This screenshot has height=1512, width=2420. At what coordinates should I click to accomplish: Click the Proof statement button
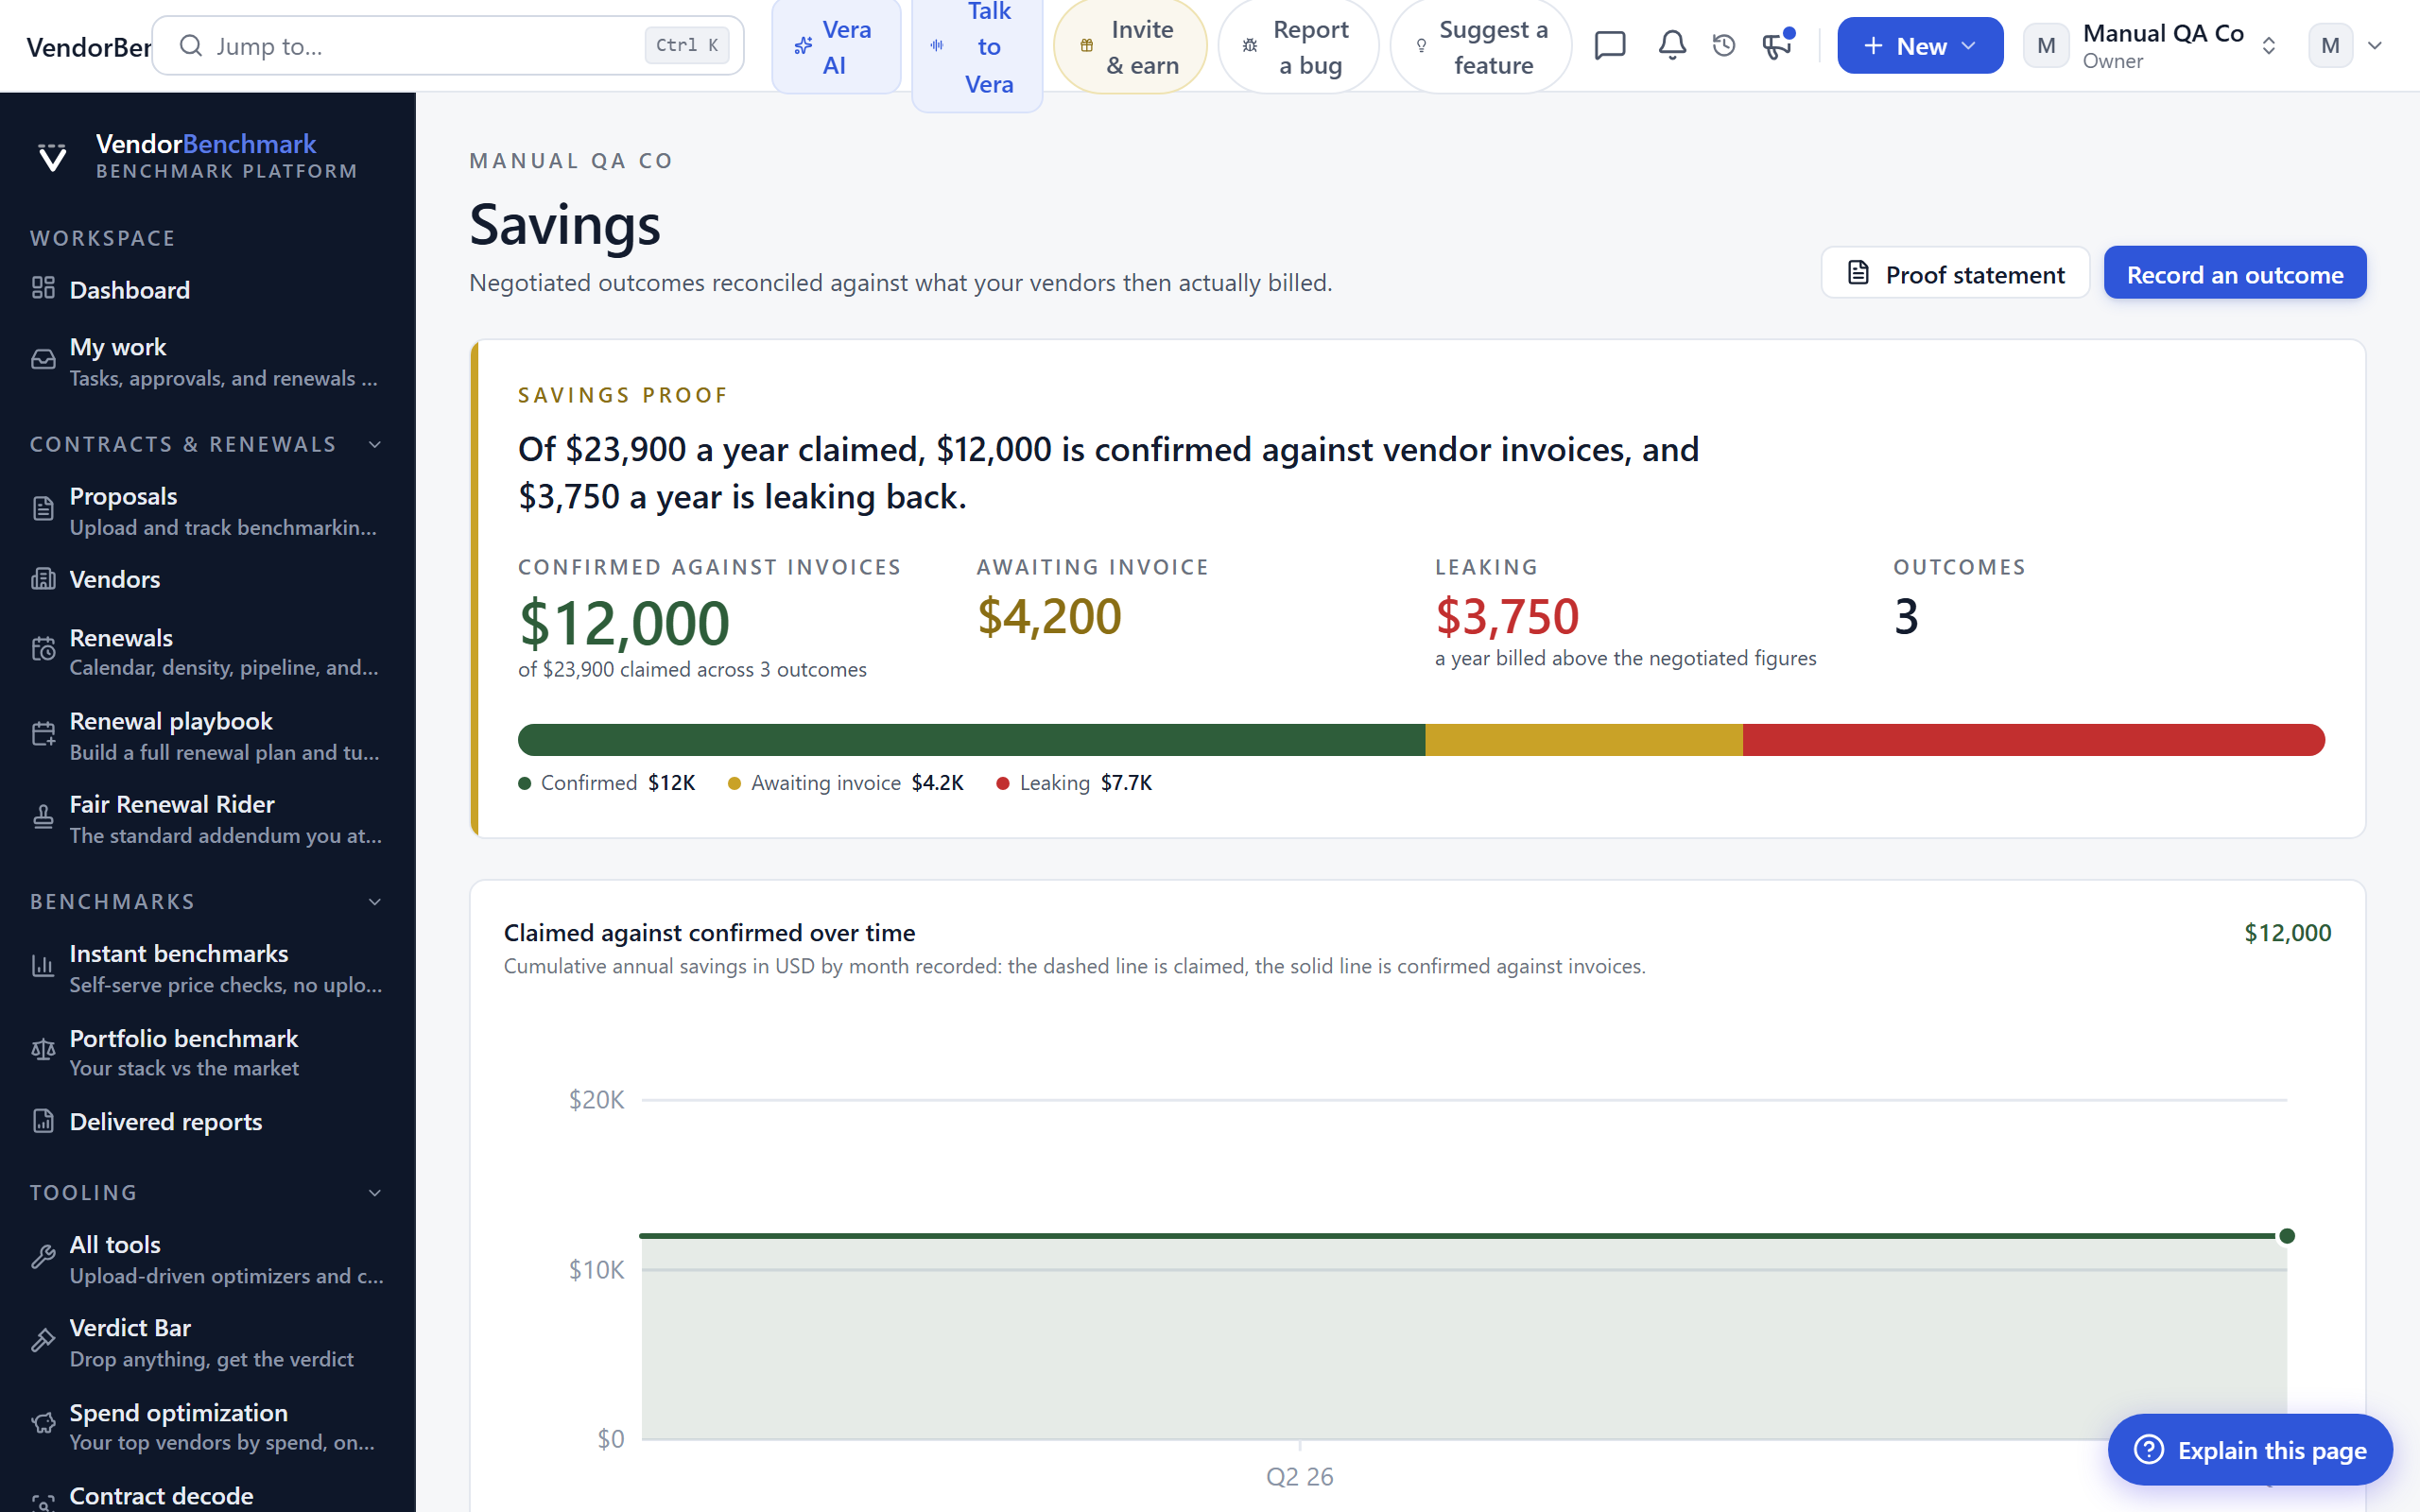click(x=1955, y=273)
